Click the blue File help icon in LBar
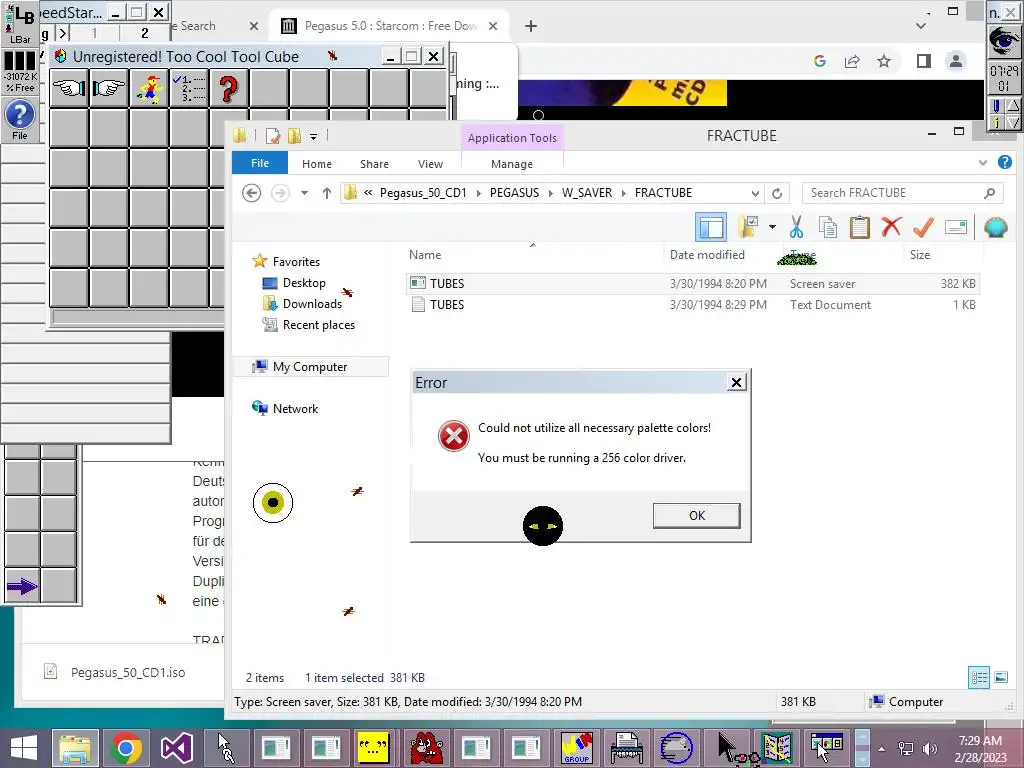The image size is (1024, 768). pyautogui.click(x=20, y=120)
